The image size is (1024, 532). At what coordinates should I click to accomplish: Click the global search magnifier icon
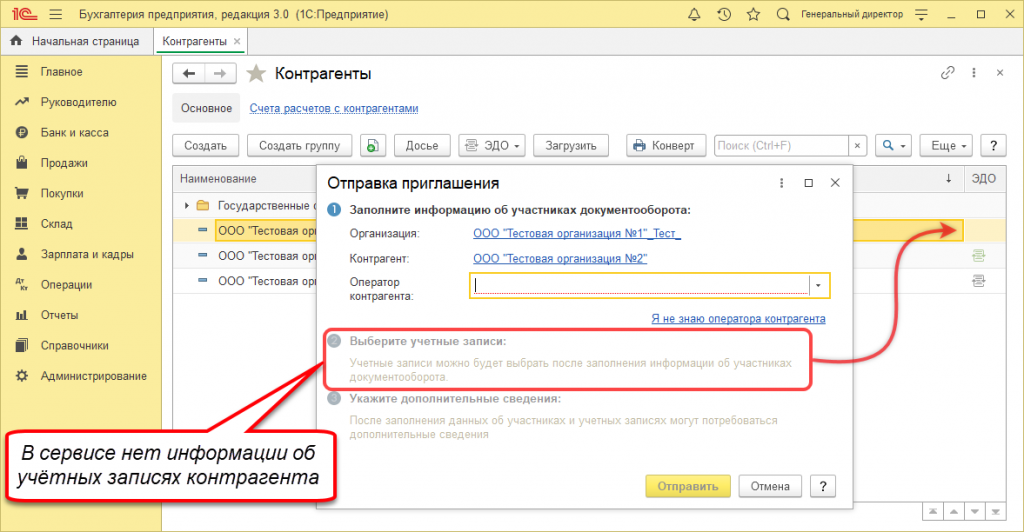[x=783, y=14]
